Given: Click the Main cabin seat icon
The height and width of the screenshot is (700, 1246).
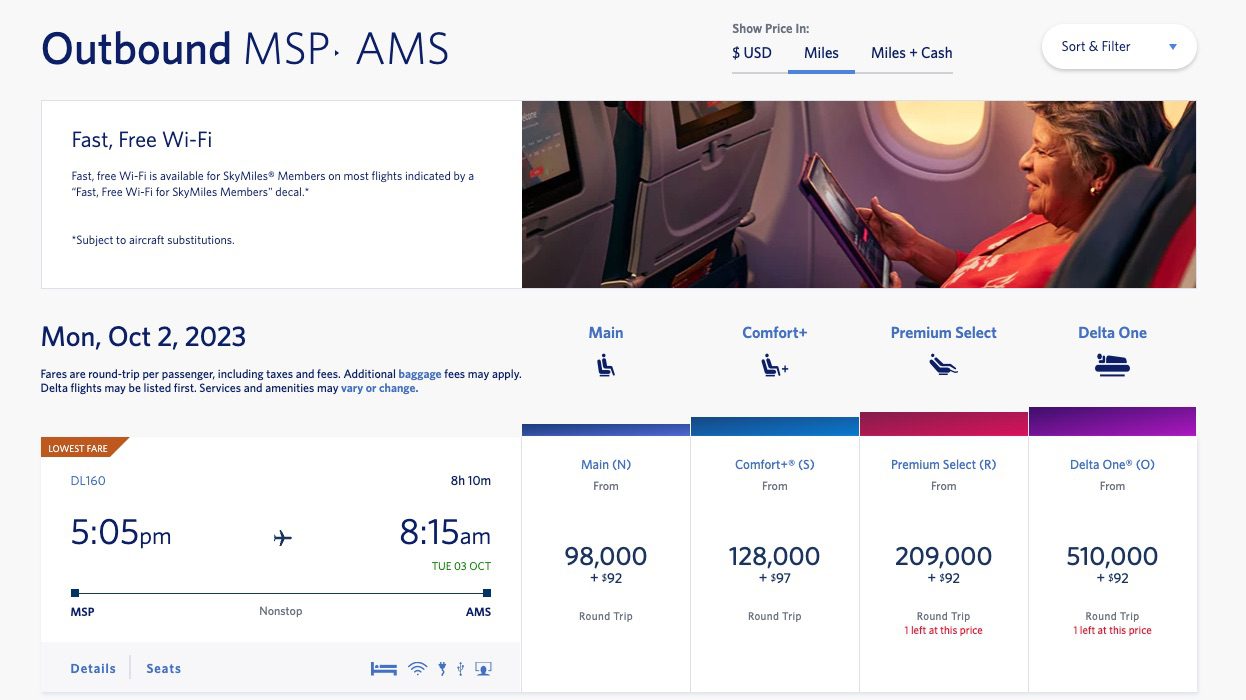Looking at the screenshot, I should coord(606,367).
